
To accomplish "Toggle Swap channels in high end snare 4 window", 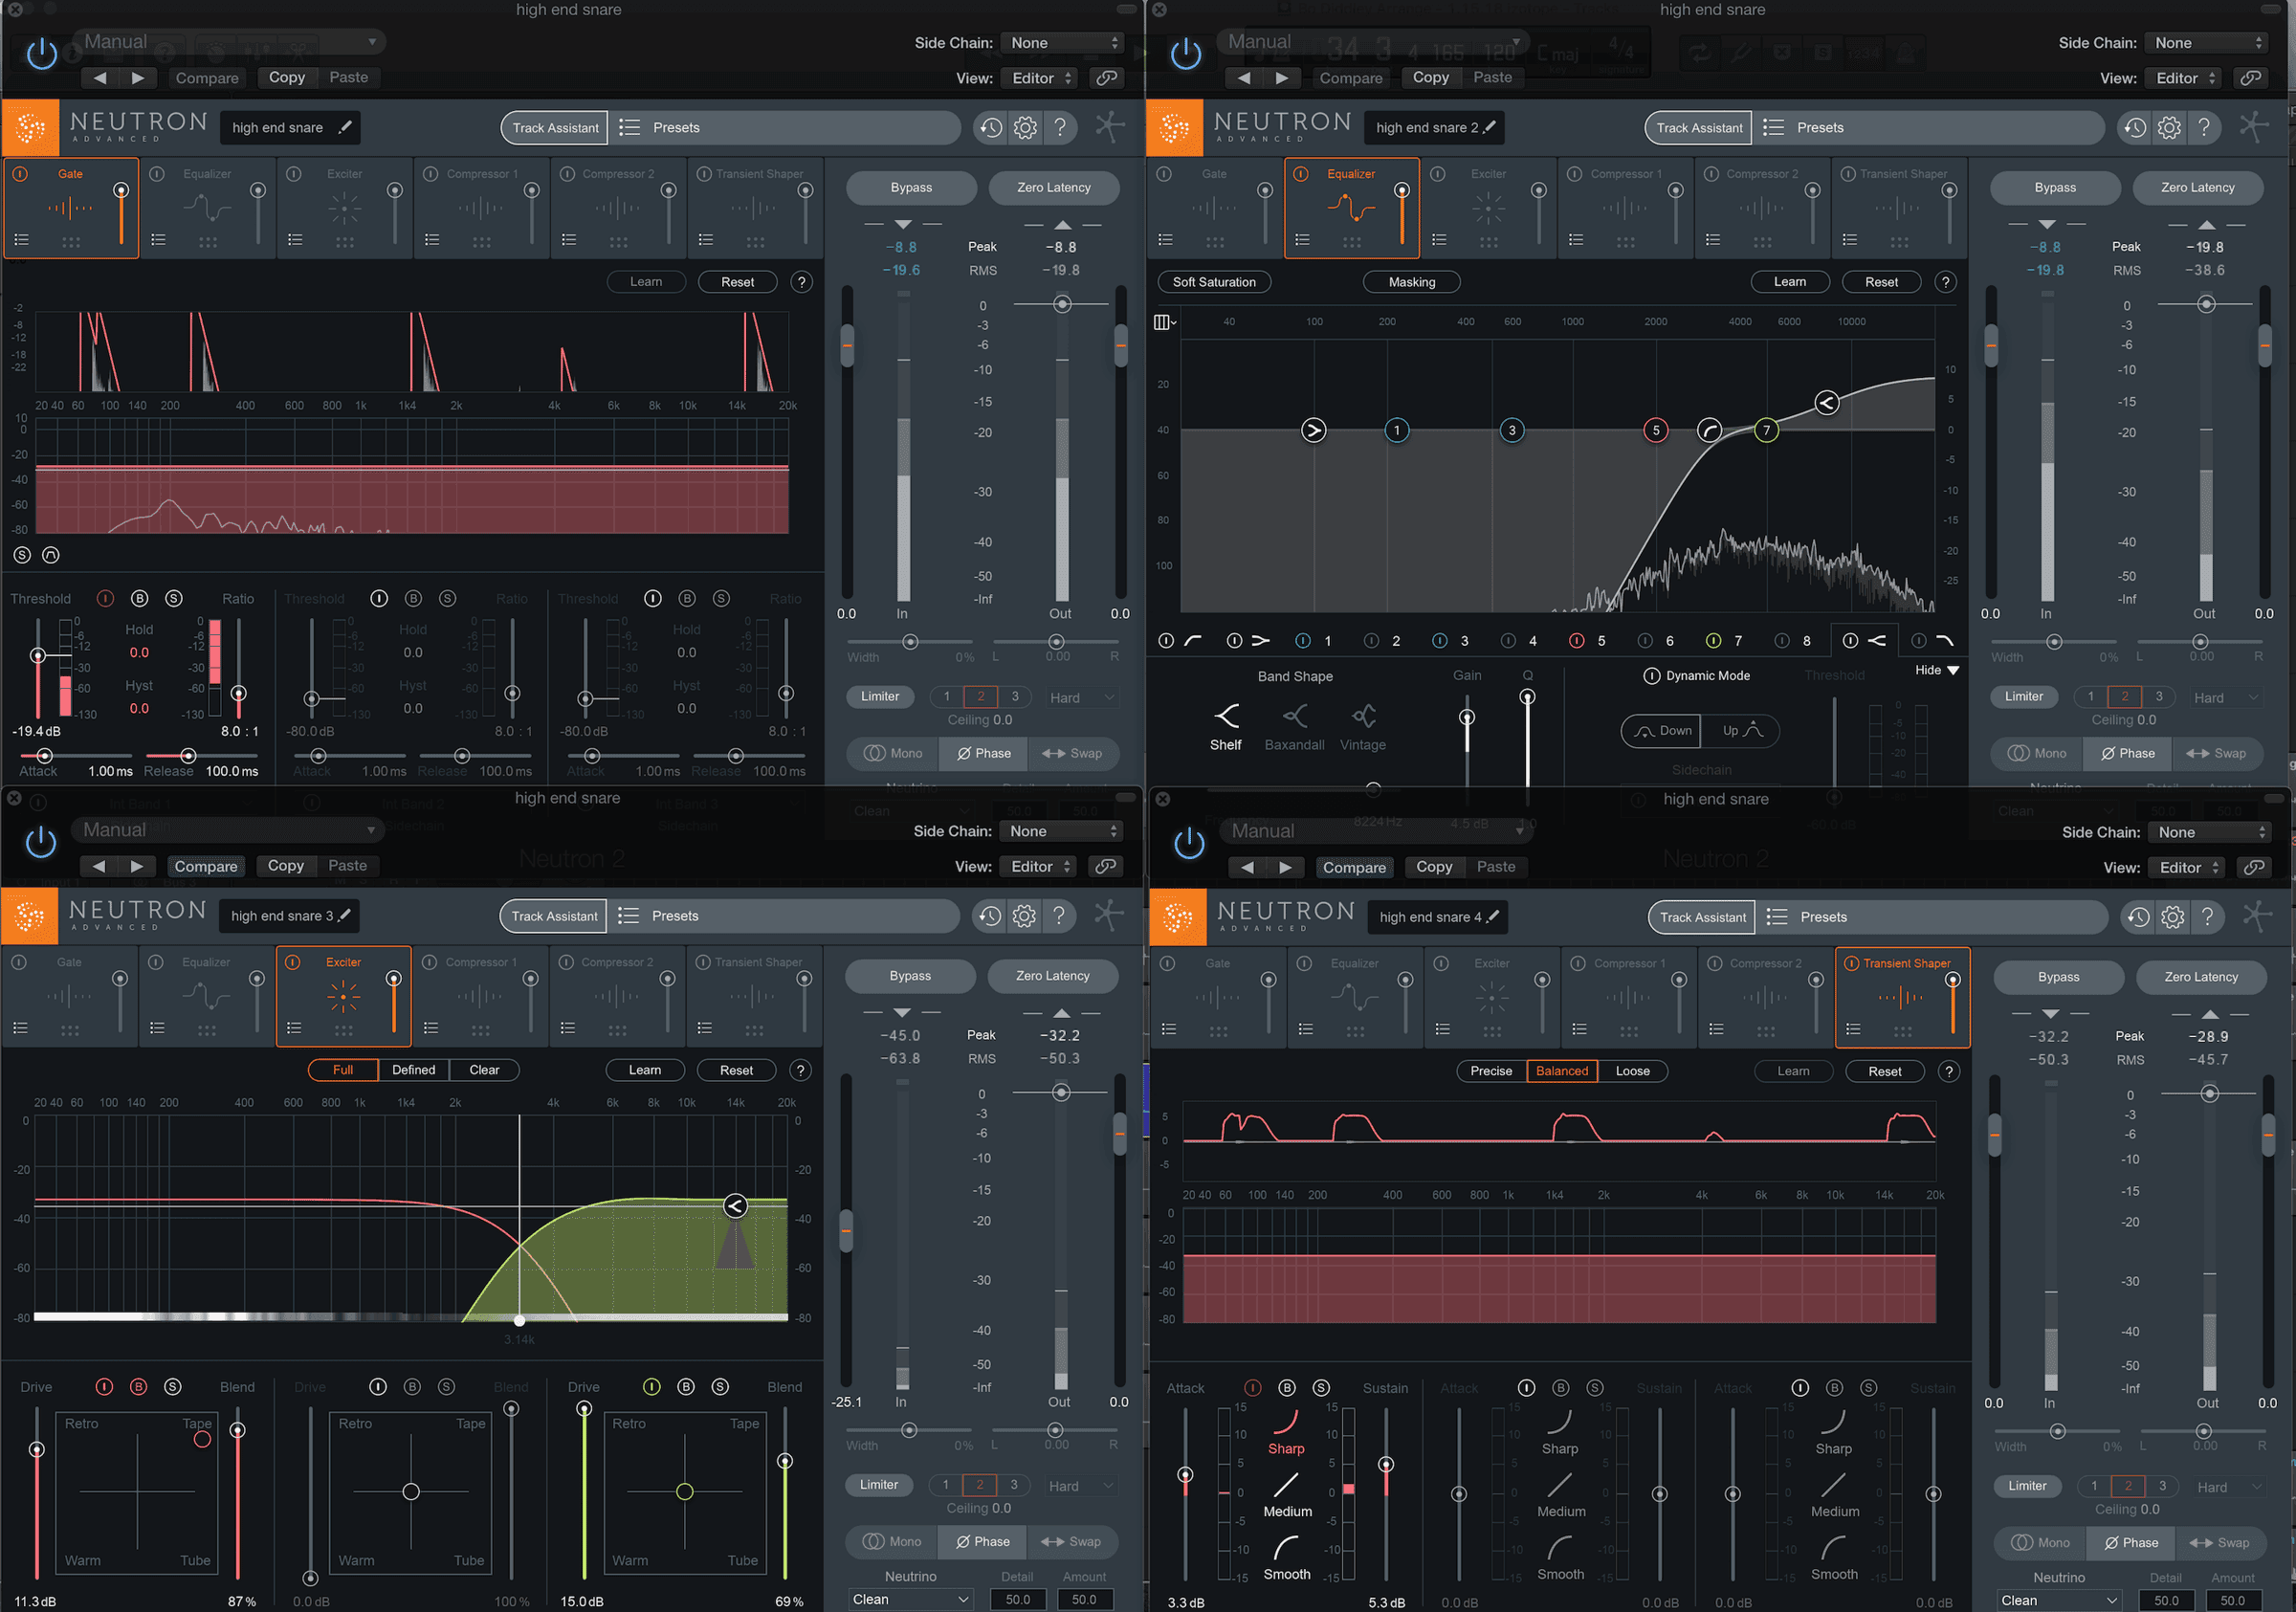I will click(2220, 1543).
